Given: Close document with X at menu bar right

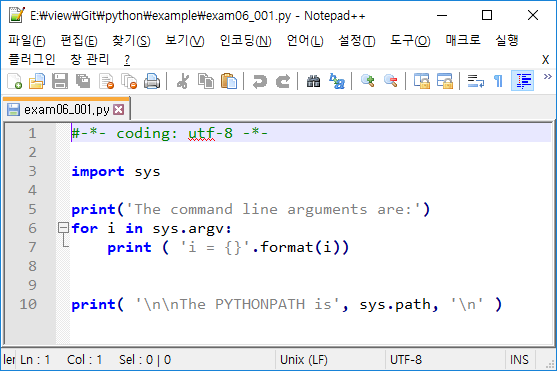Looking at the screenshot, I should 545,60.
